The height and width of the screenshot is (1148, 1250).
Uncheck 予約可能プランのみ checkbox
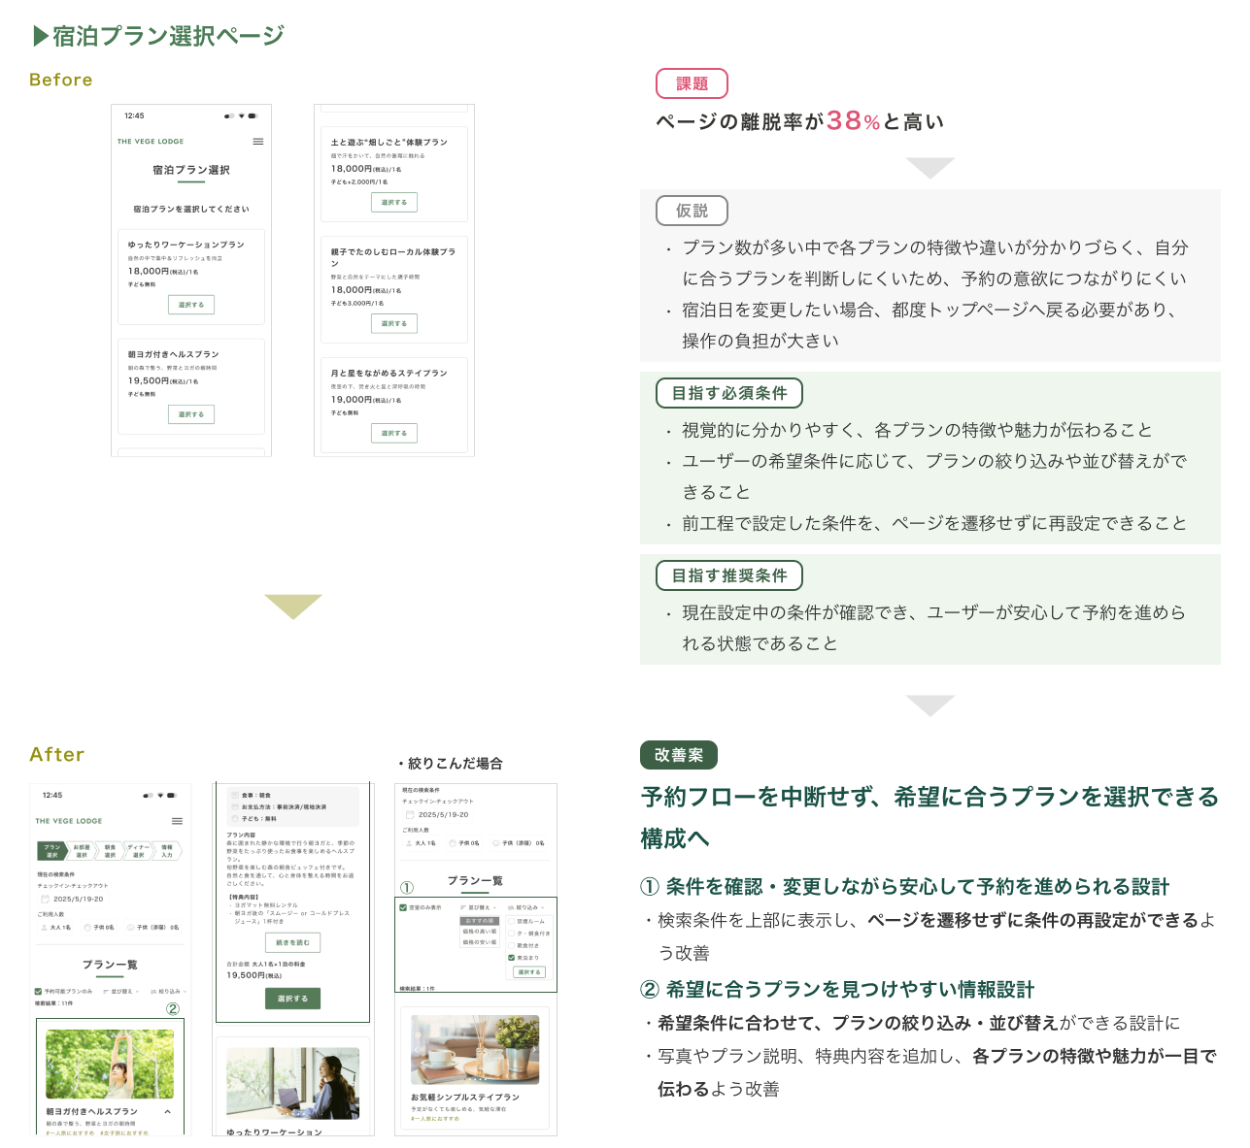click(x=38, y=992)
